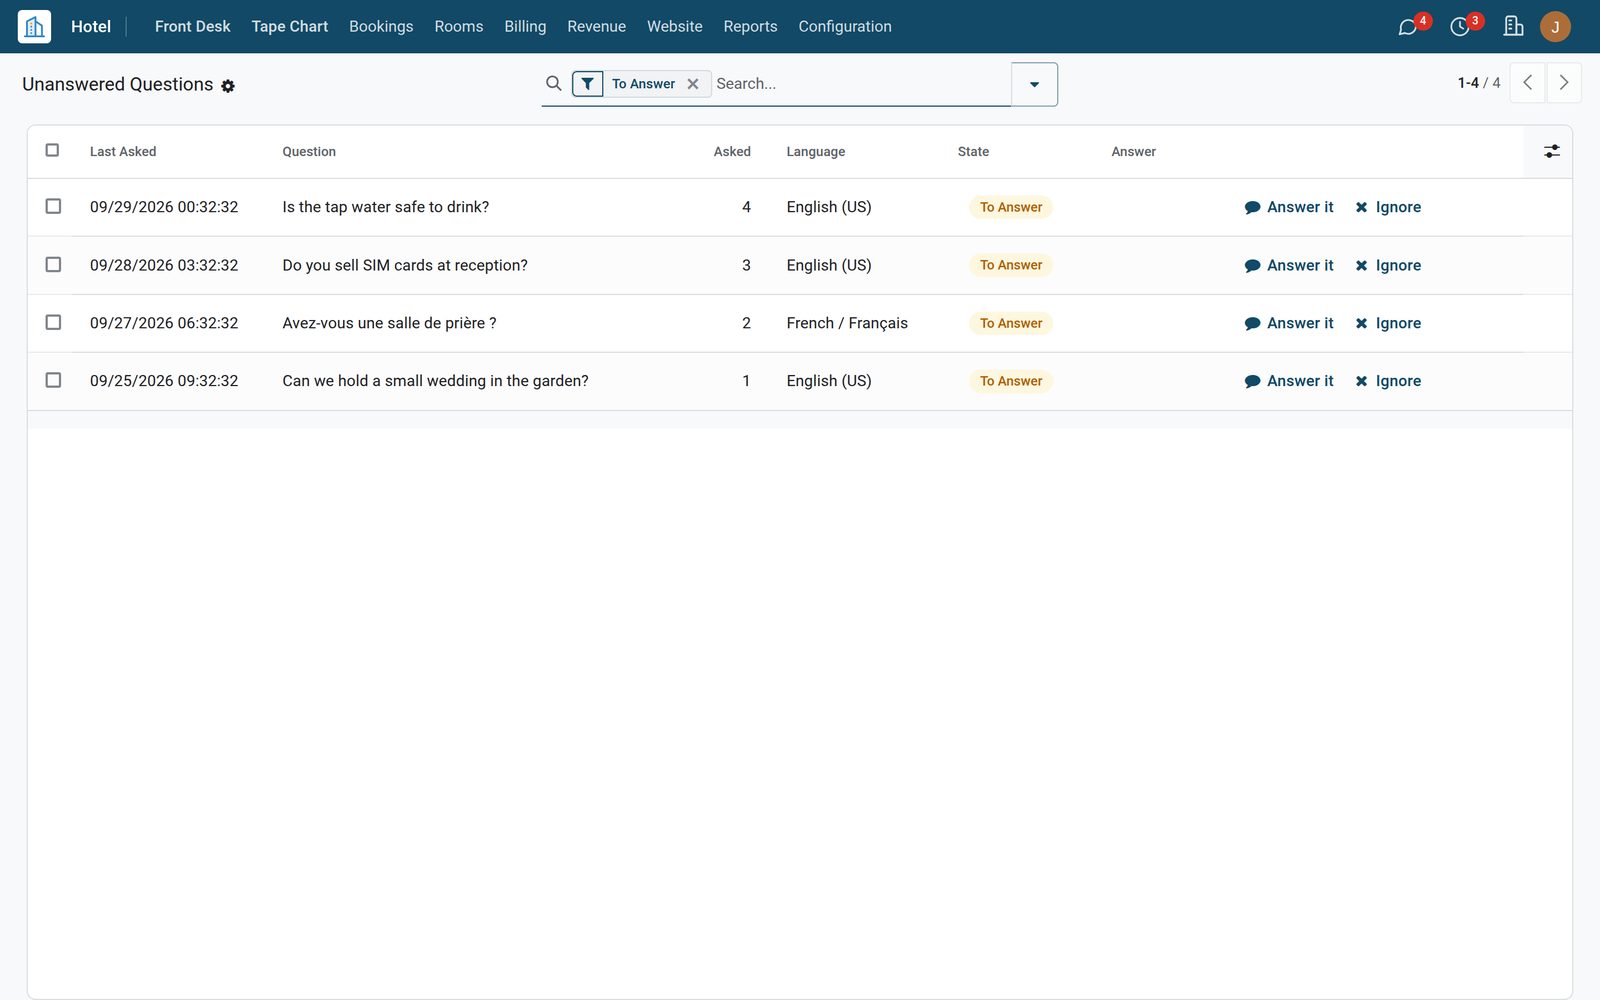Image resolution: width=1600 pixels, height=1000 pixels.
Task: Sort by Language column header
Action: 815,152
